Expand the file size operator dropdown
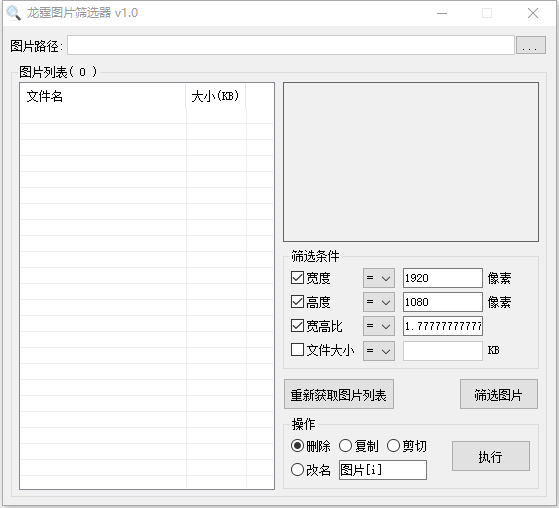Image resolution: width=559 pixels, height=508 pixels. tap(379, 351)
